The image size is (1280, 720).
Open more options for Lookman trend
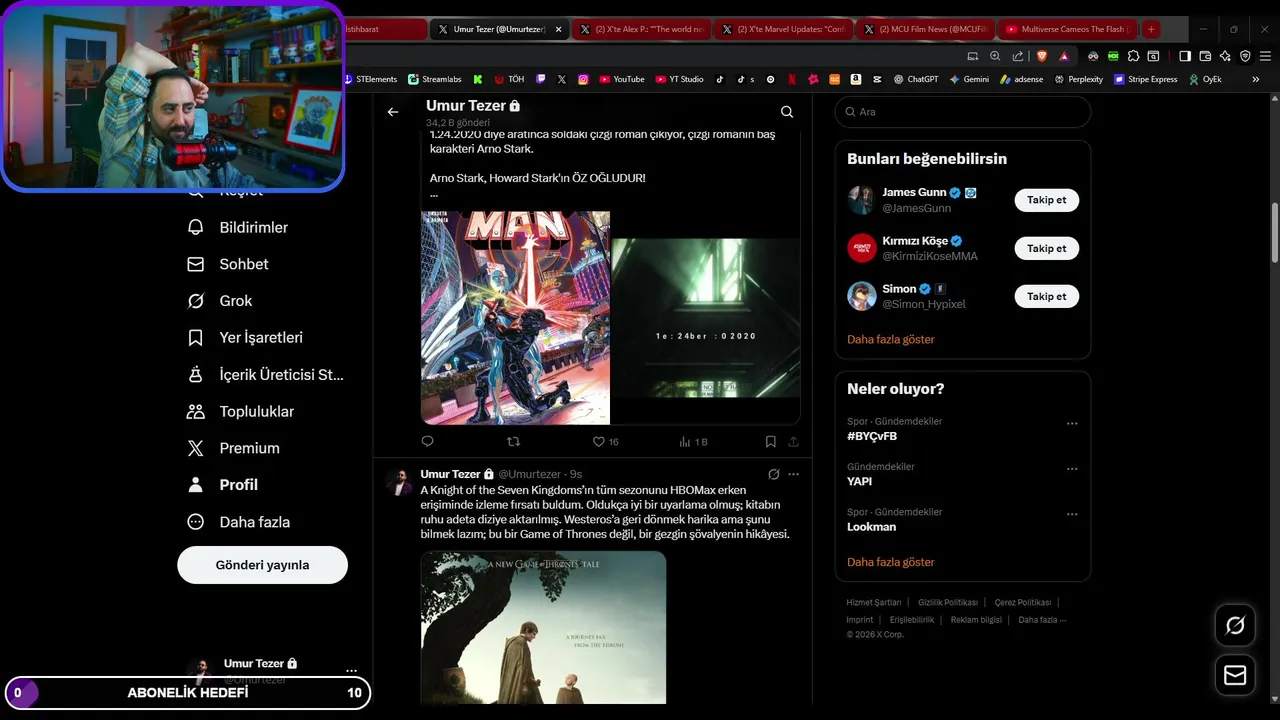(1072, 514)
